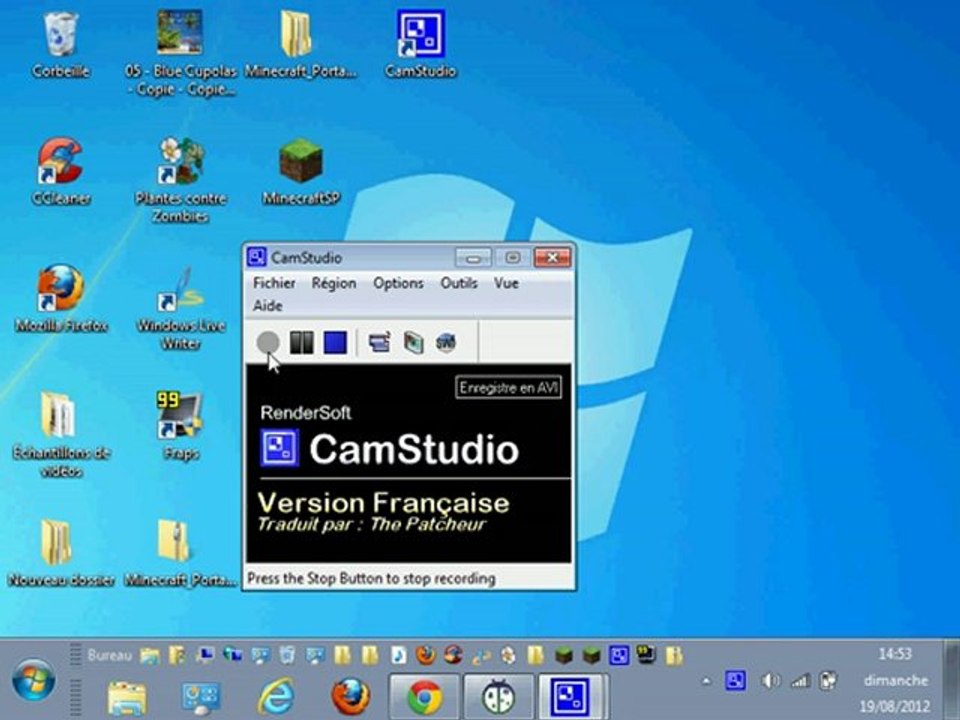Select the Nouveau dossier folder

tap(61, 553)
